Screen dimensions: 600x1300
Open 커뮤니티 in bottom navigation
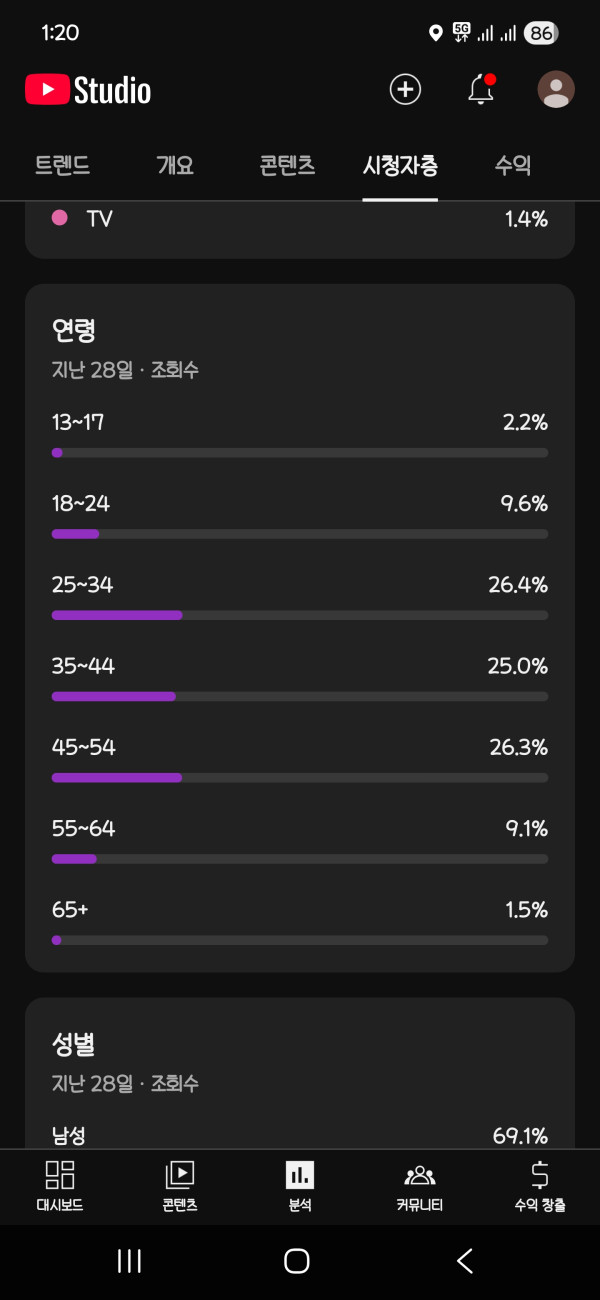420,1186
